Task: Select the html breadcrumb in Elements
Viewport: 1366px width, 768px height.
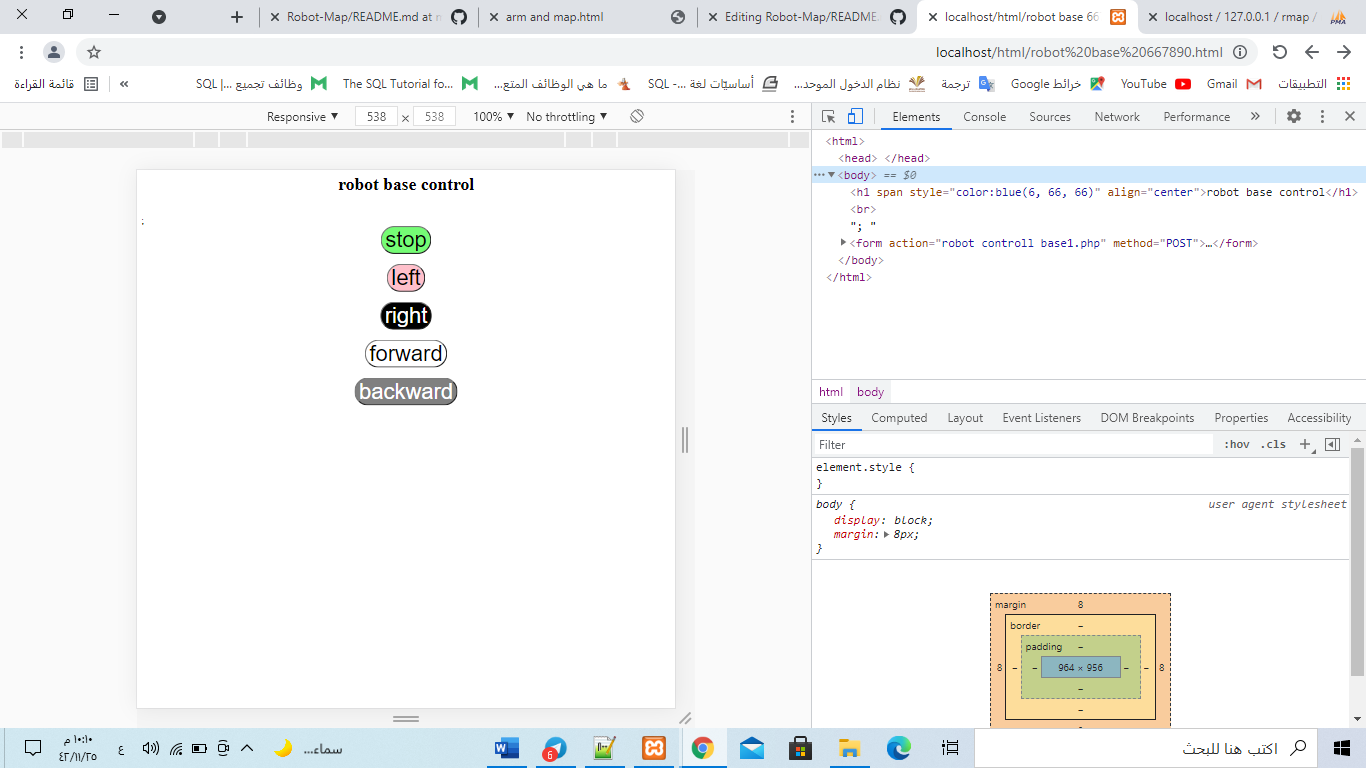Action: coord(831,392)
